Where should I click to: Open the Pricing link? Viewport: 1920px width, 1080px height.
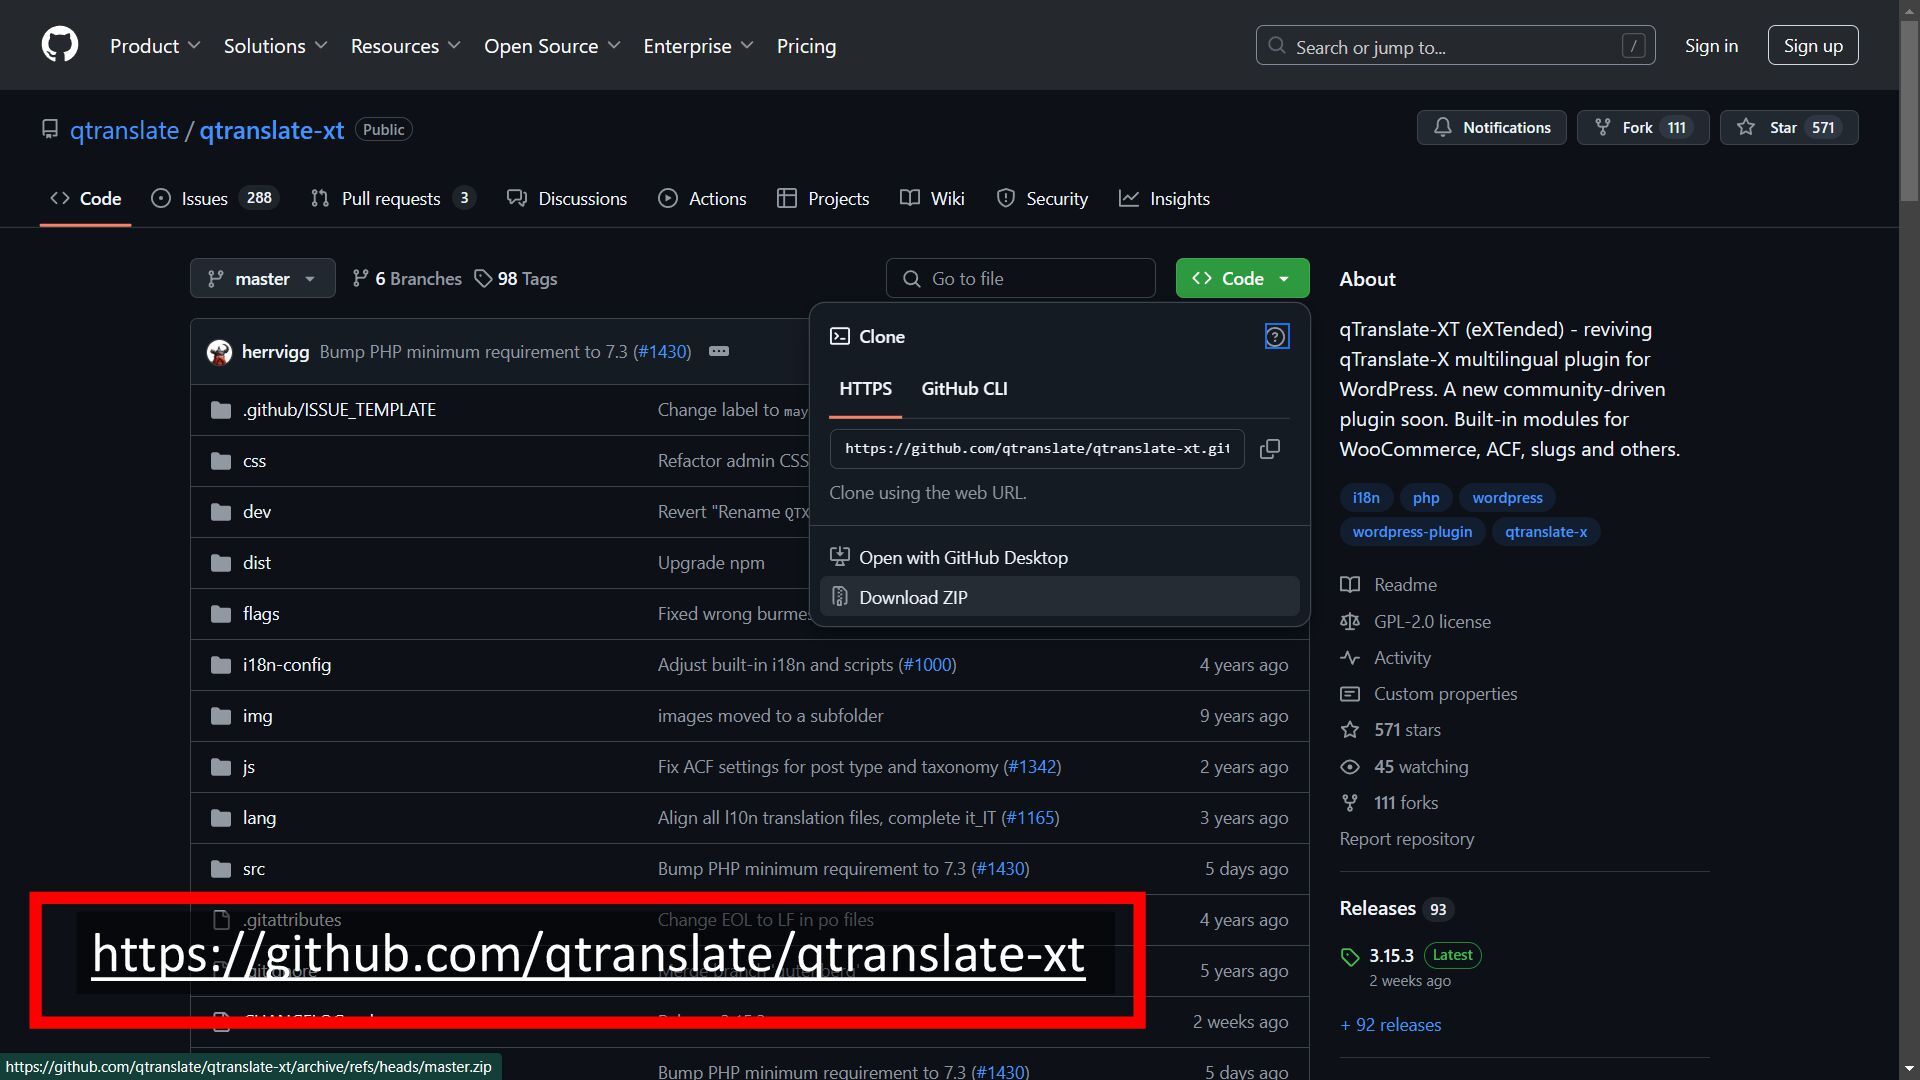tap(806, 46)
